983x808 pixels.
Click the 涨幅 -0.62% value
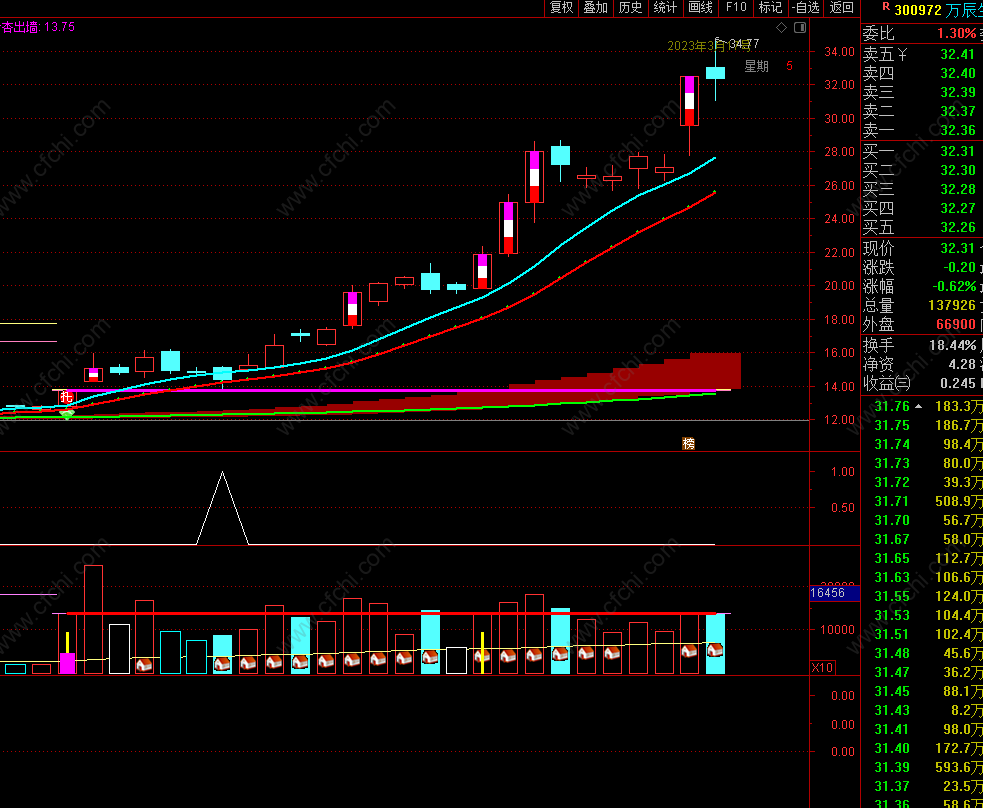(954, 286)
